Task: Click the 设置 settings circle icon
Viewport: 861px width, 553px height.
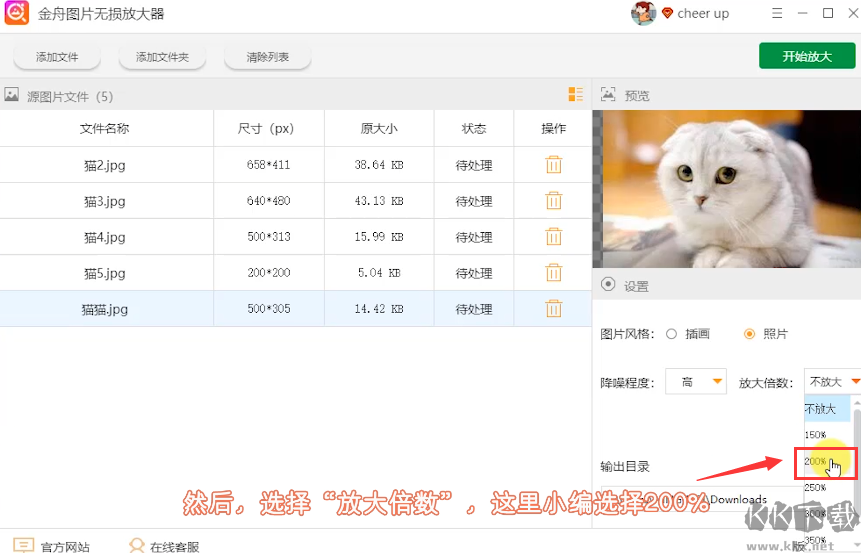Action: (608, 284)
